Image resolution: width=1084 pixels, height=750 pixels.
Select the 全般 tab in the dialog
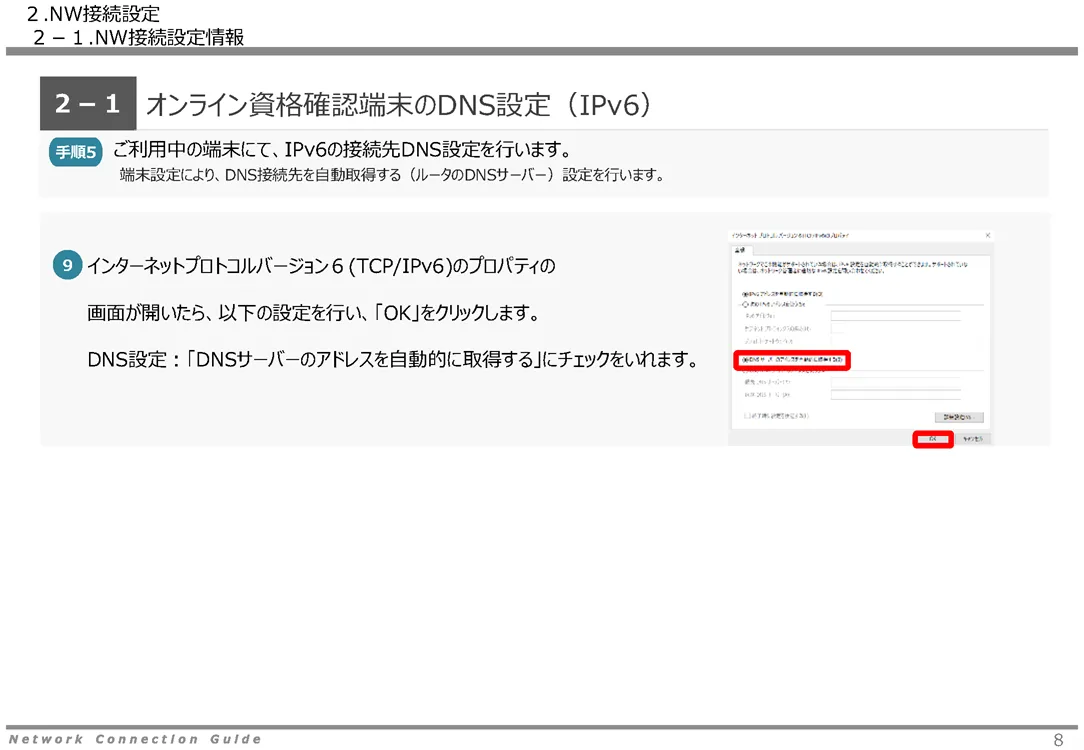[741, 249]
